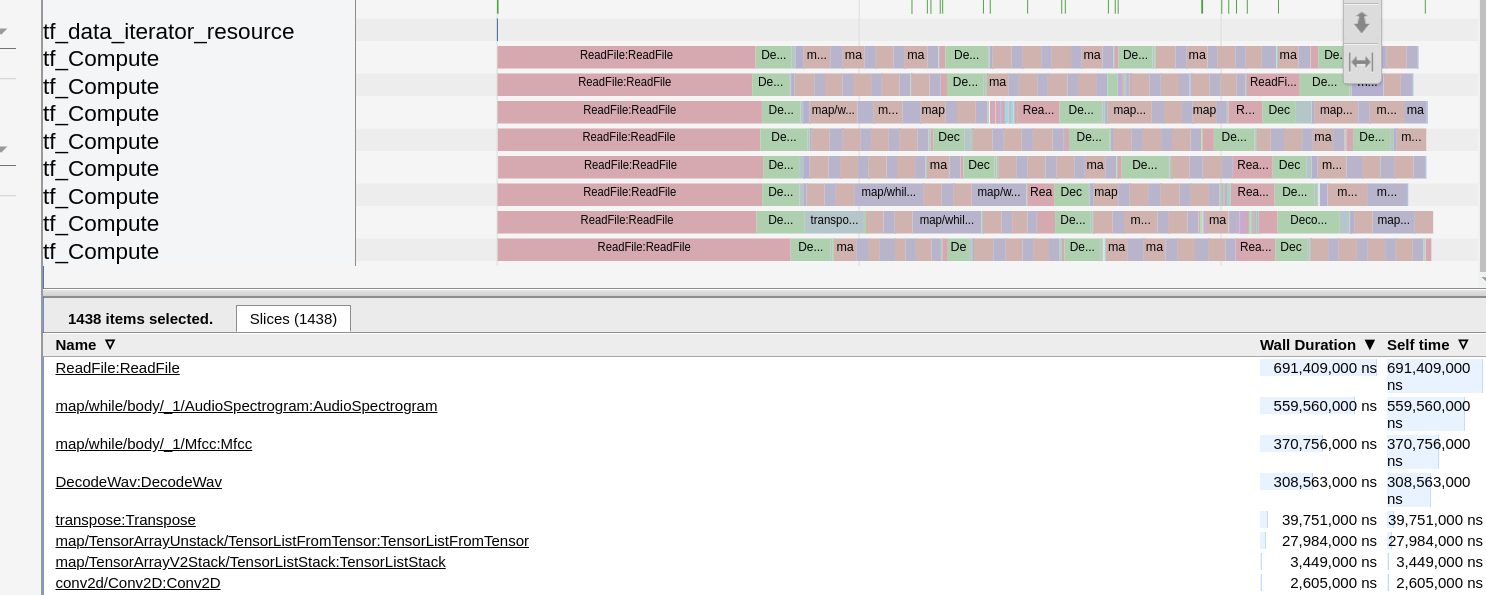Click the TensorListStack slice link
Image resolution: width=1486 pixels, height=595 pixels.
click(x=250, y=562)
